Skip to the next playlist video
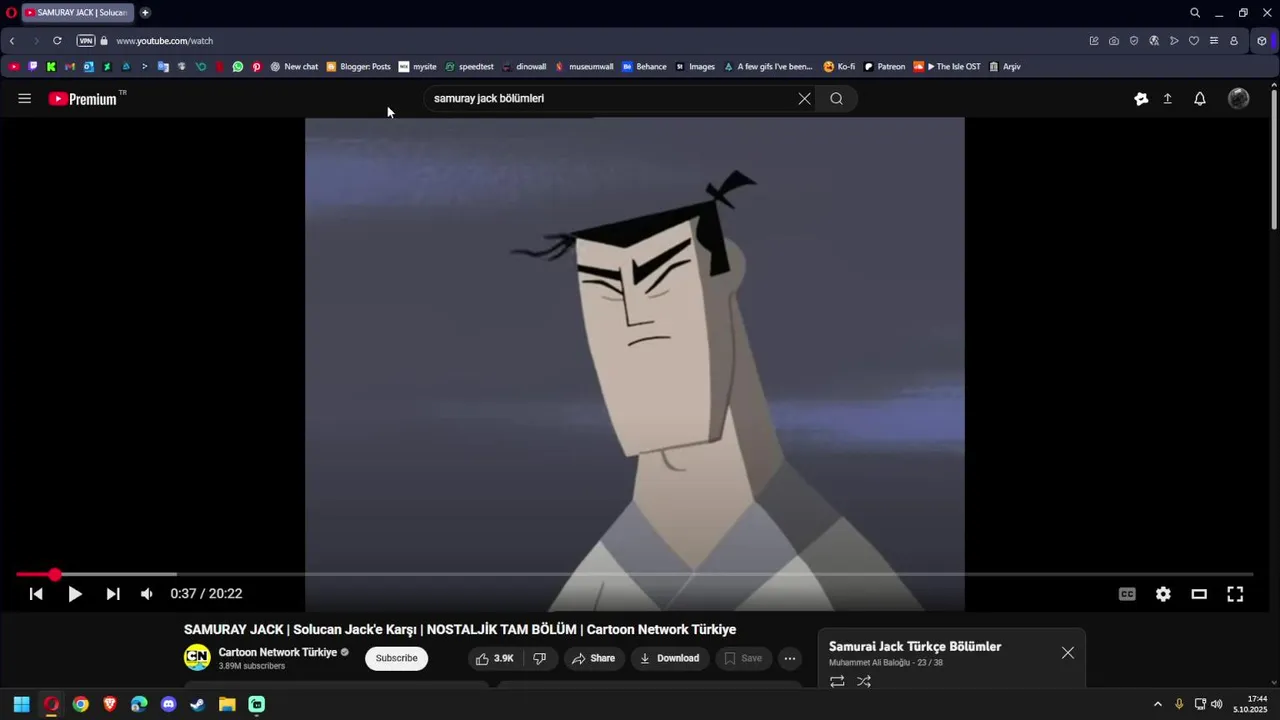 click(113, 594)
